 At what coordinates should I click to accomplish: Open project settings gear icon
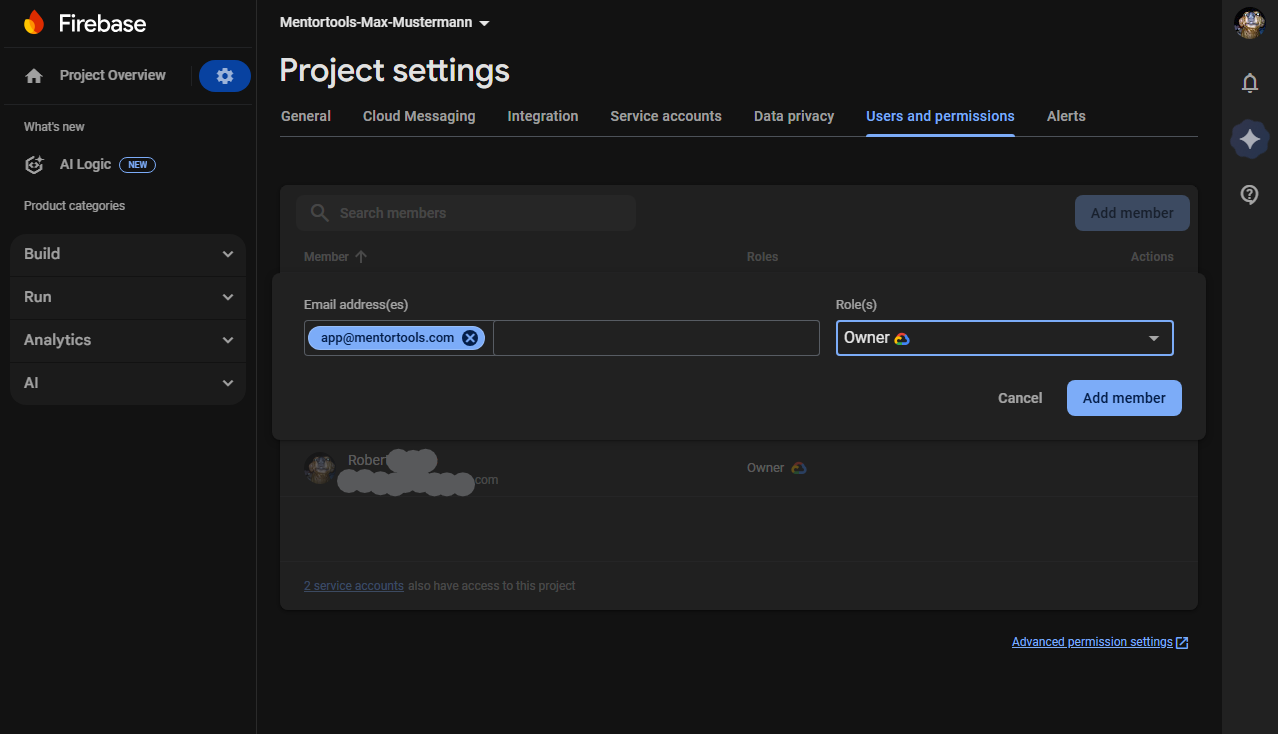coord(225,76)
